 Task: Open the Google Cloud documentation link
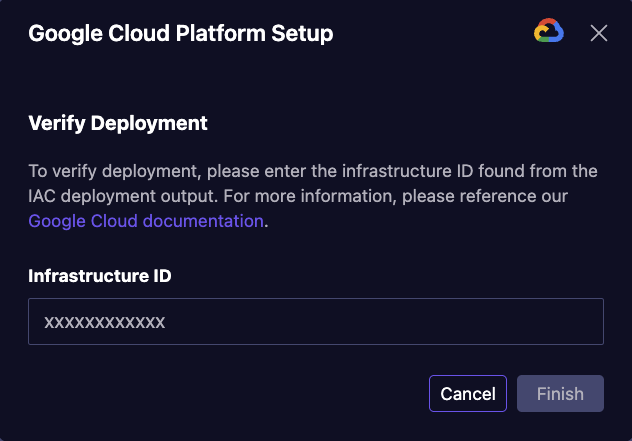point(146,221)
